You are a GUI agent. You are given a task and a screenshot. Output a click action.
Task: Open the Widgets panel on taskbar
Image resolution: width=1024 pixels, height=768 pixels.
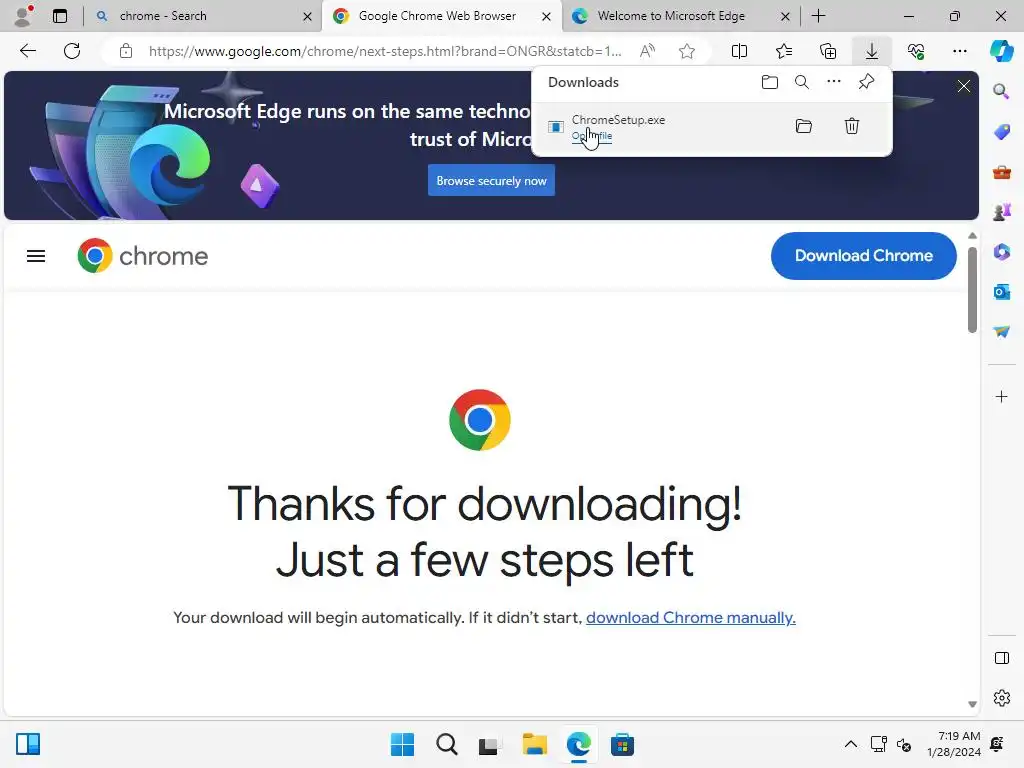[28, 744]
